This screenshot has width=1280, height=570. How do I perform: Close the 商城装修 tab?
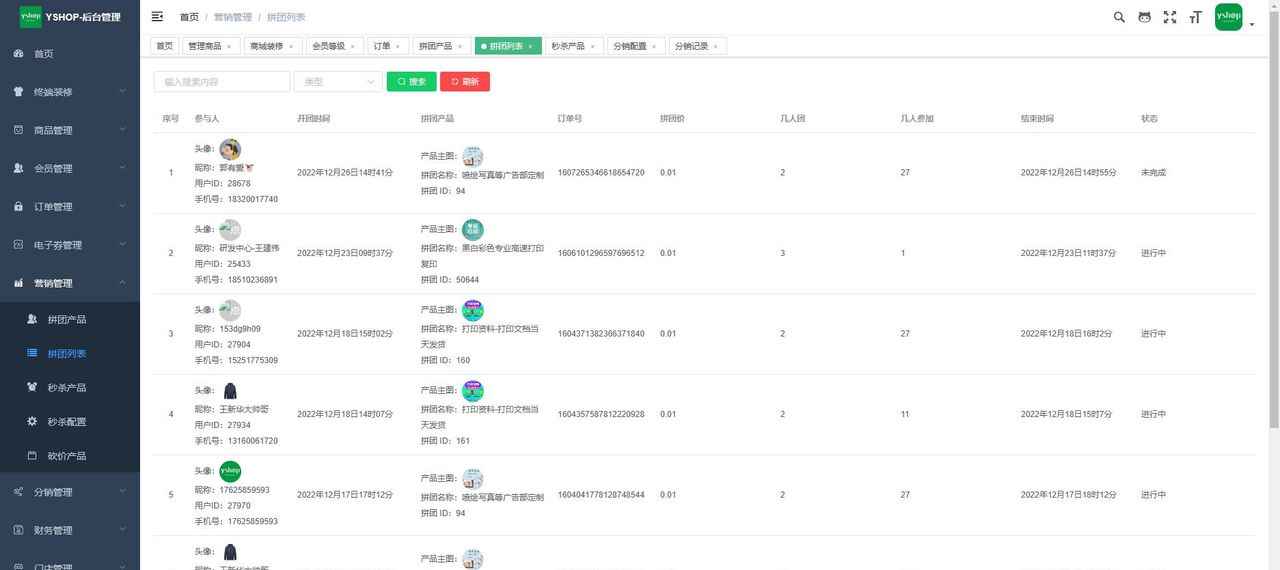pos(291,46)
